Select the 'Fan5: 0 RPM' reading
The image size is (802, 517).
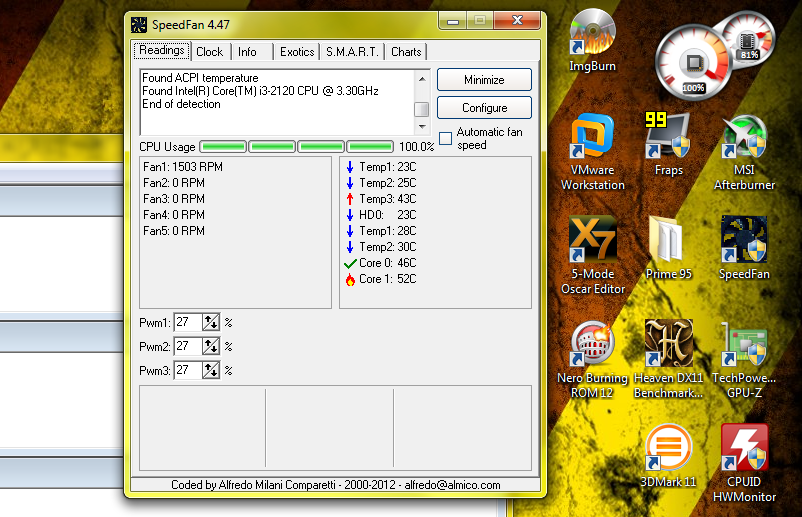[174, 231]
